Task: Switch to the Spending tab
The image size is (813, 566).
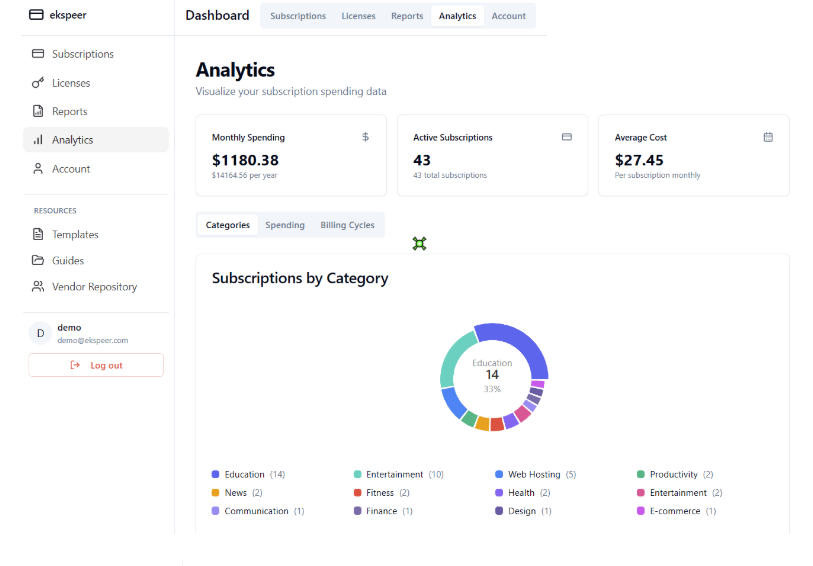Action: click(x=285, y=225)
